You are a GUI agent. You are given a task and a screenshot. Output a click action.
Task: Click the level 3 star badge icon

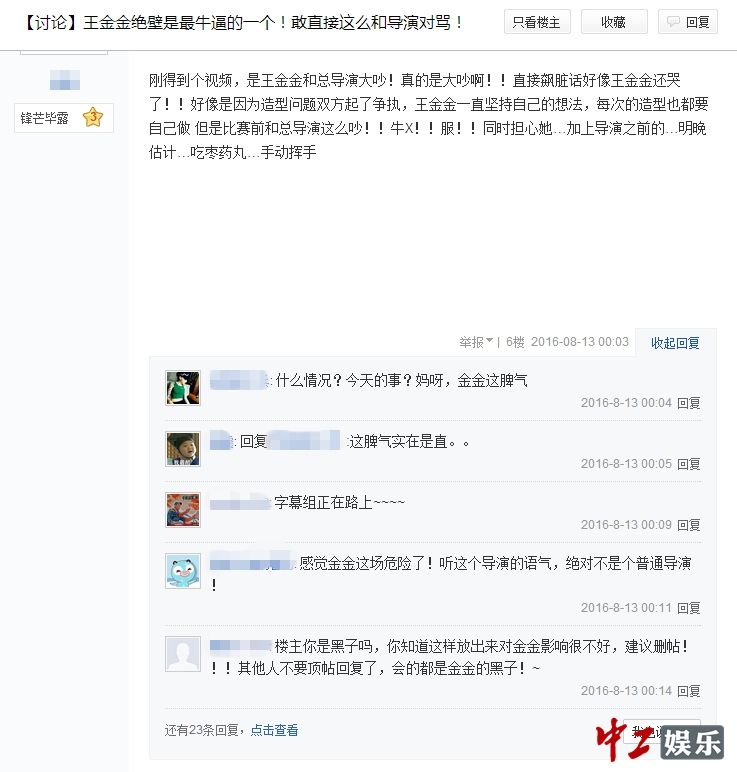point(93,118)
